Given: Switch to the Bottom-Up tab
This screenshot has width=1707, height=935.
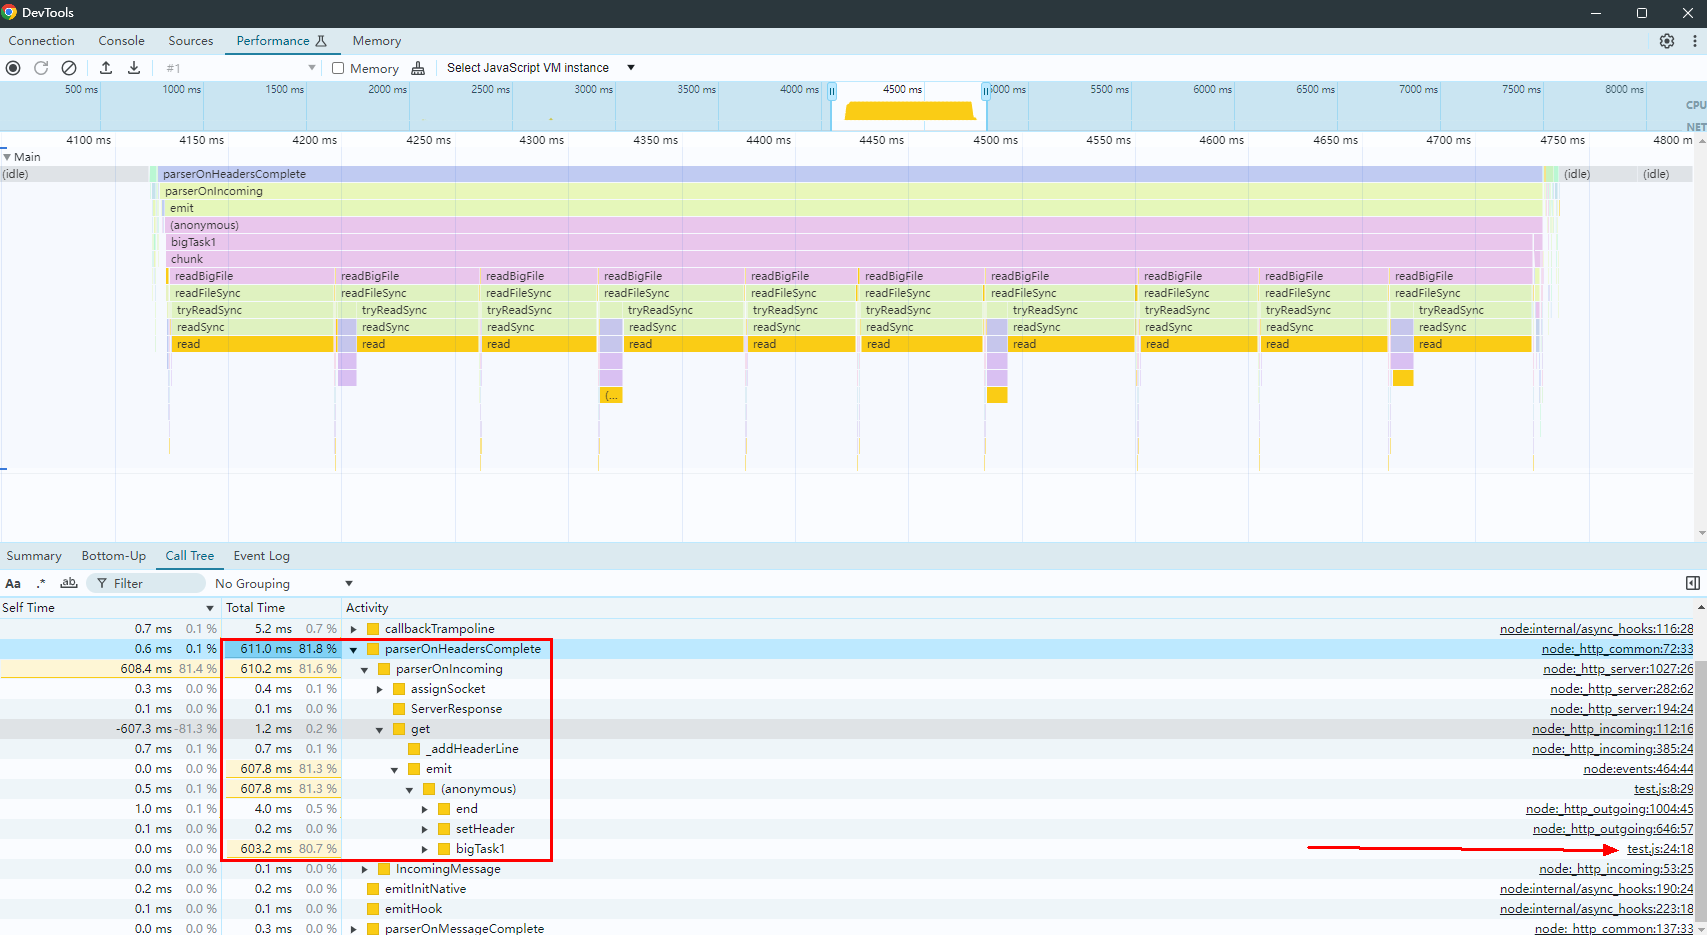Looking at the screenshot, I should pos(113,555).
